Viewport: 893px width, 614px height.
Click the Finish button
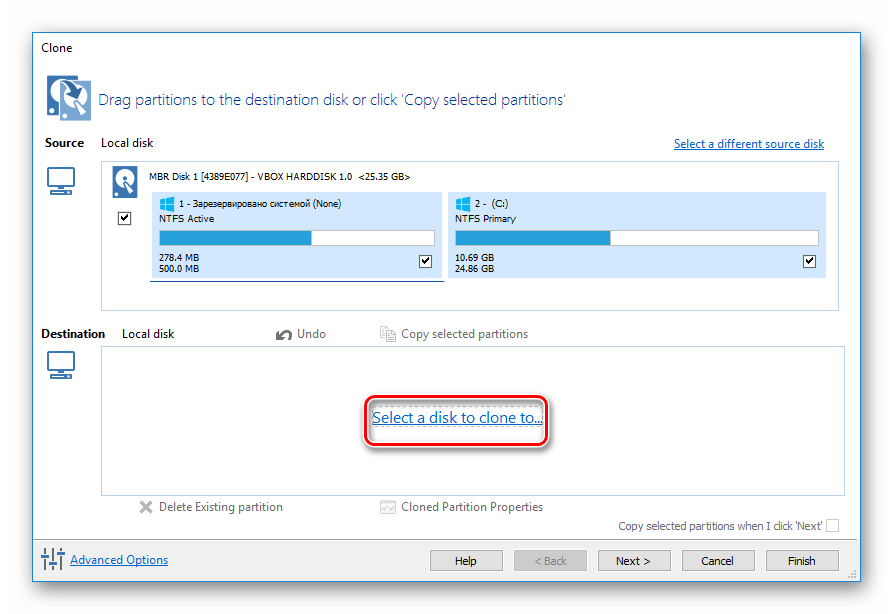coord(801,561)
